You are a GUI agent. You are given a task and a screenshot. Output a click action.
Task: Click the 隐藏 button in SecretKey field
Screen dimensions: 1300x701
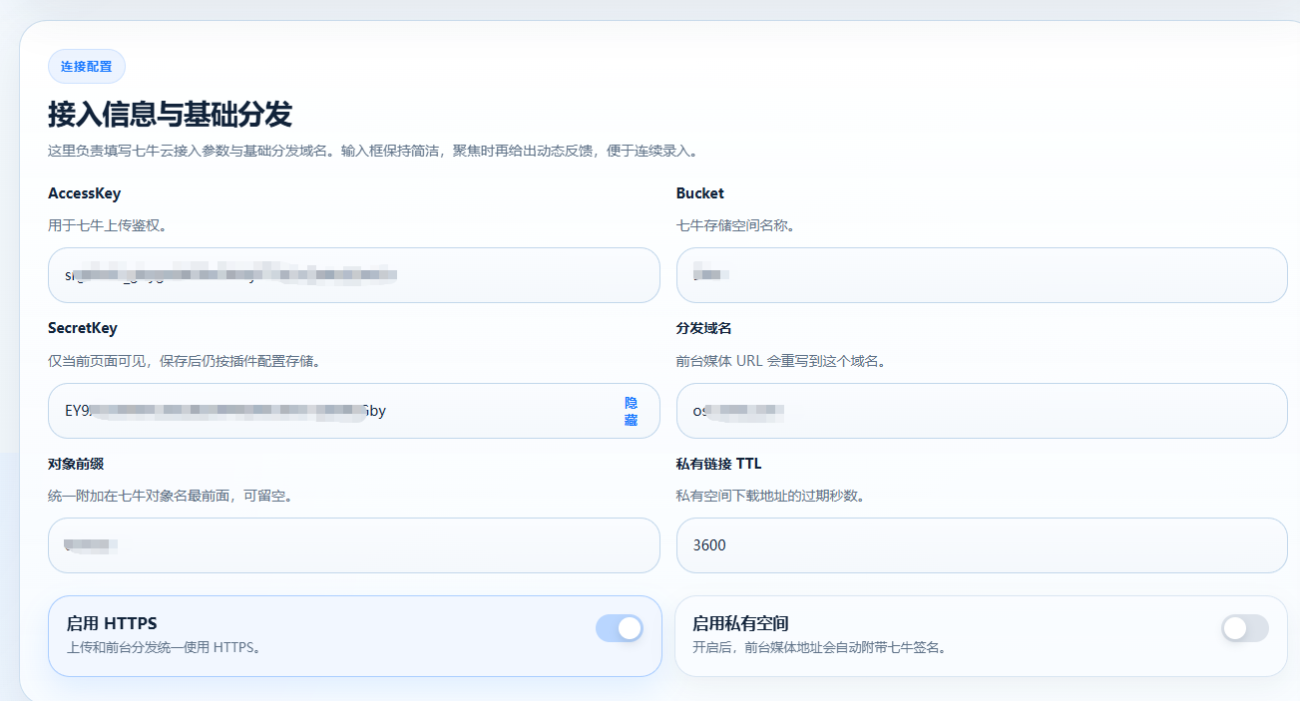click(x=631, y=411)
